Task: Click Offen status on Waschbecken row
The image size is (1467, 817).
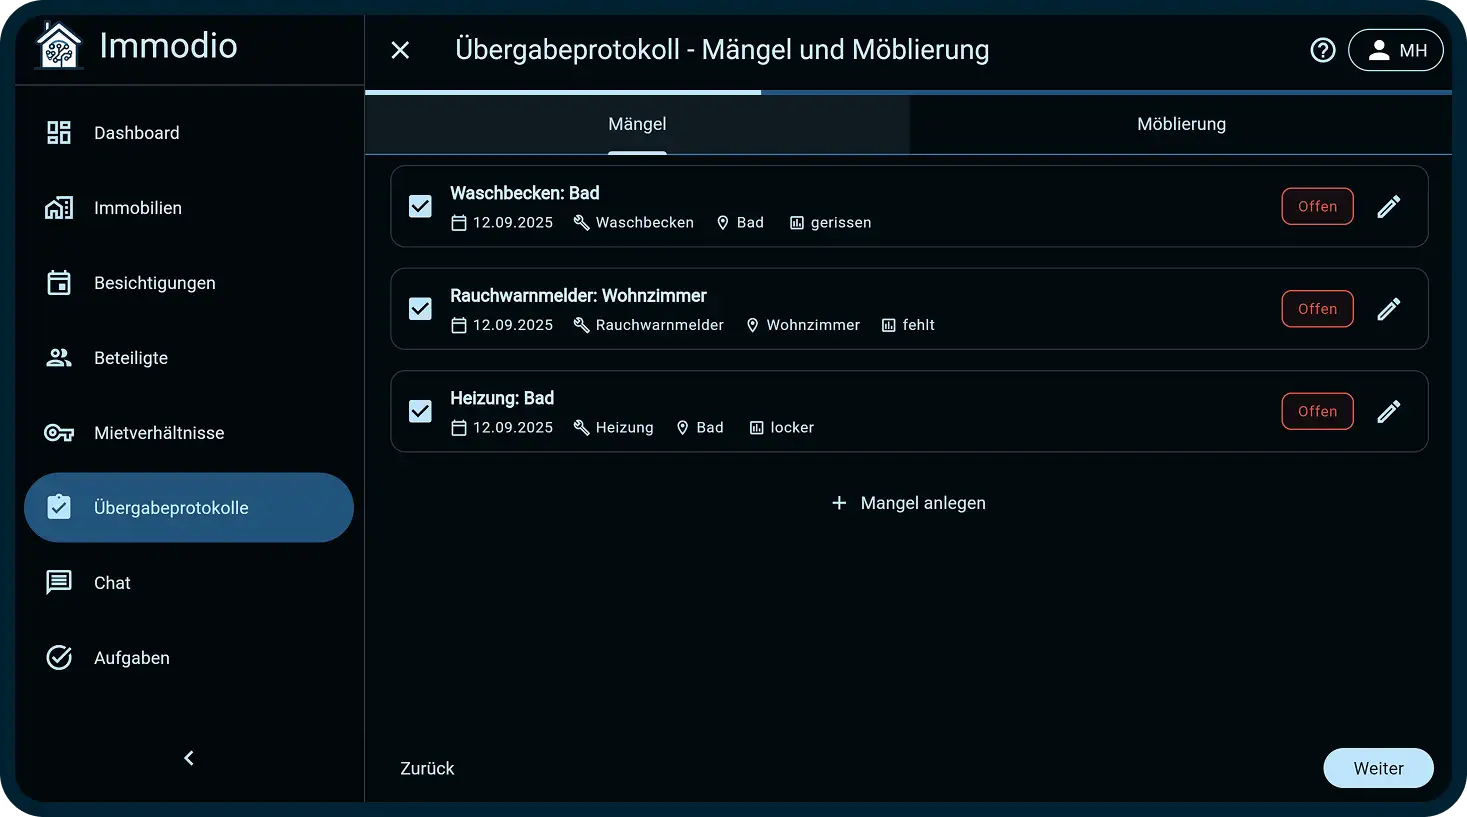Action: tap(1317, 206)
